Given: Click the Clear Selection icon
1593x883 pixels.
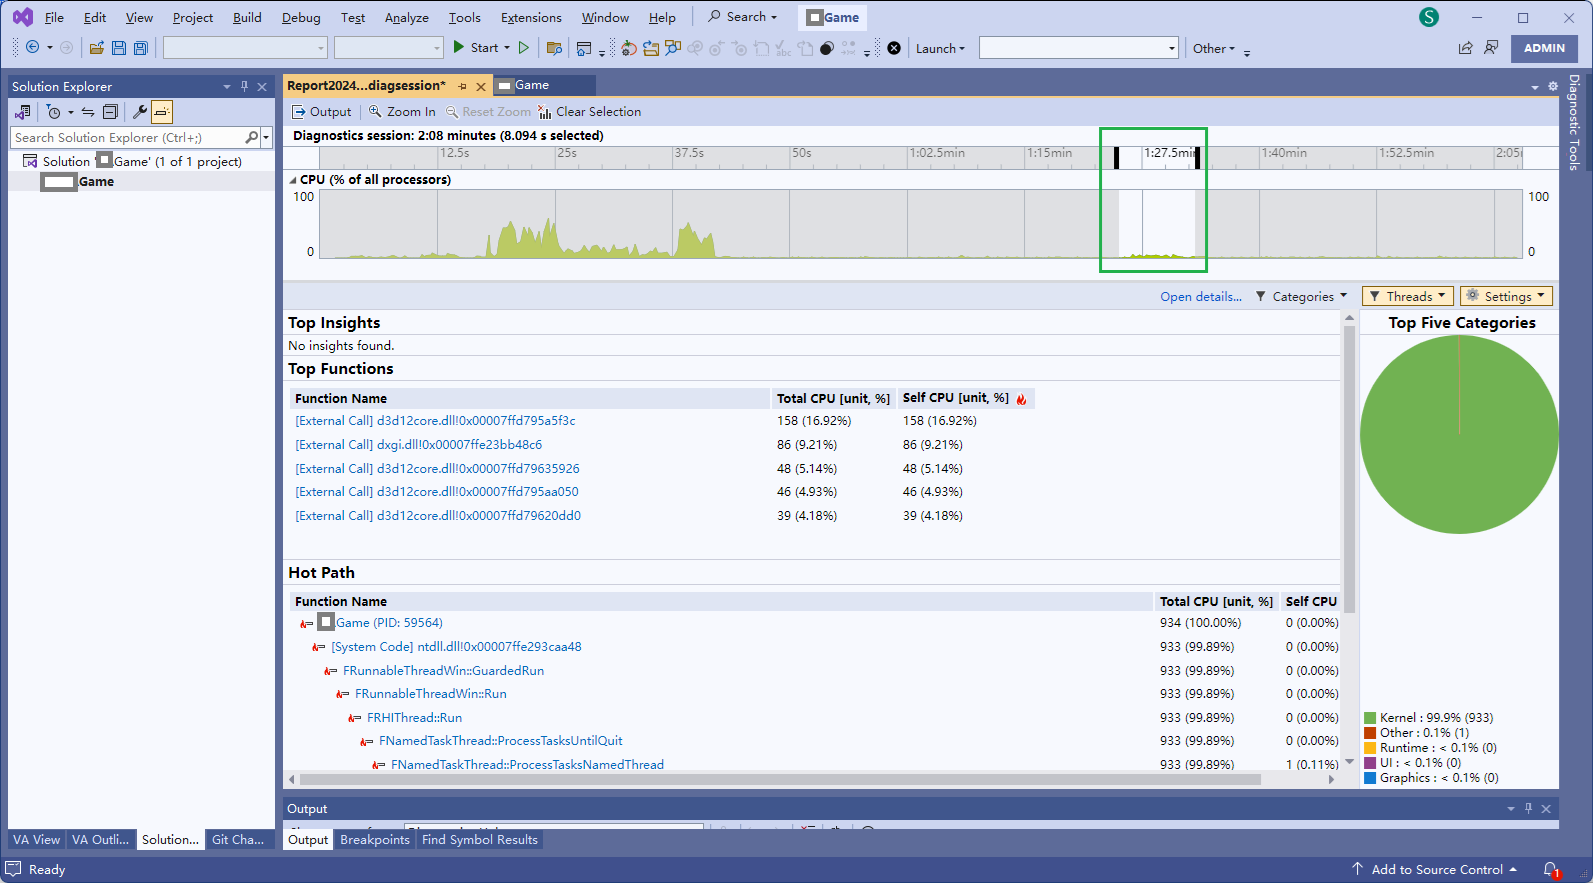Looking at the screenshot, I should (x=545, y=112).
